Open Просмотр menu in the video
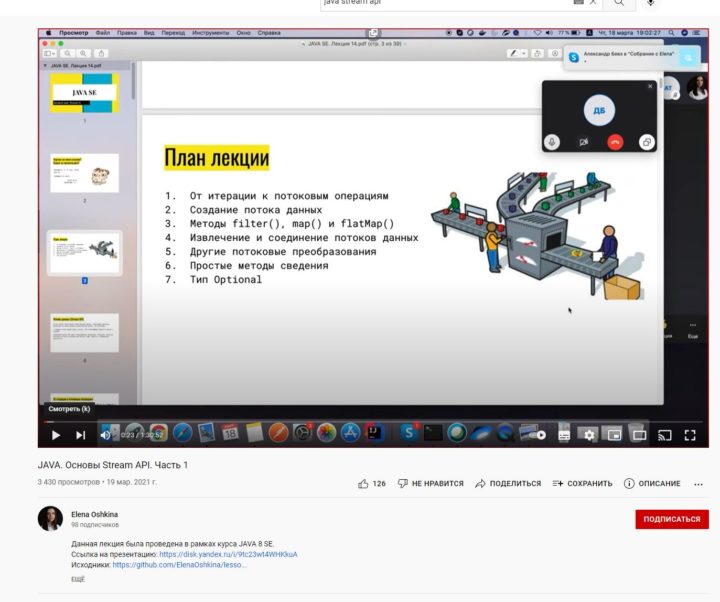Screen dimensions: 720x602 pos(73,33)
